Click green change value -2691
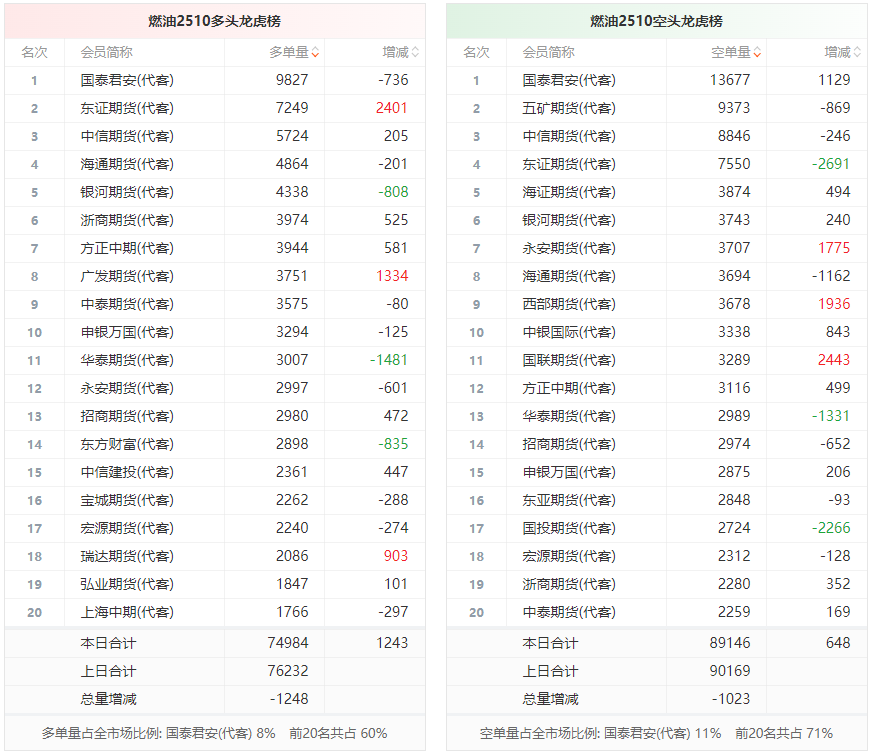871x756 pixels. [831, 164]
